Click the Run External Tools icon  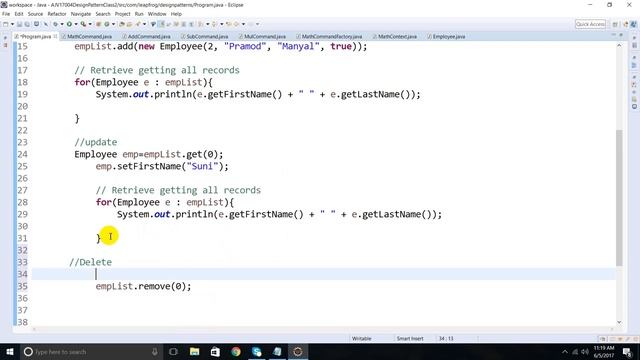point(83,24)
